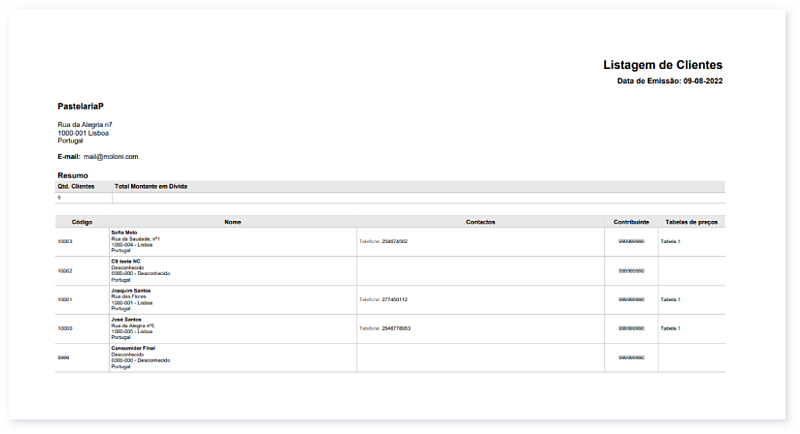800x434 pixels.
Task: Click the 1000-001 Lisboa postal code line
Action: tap(83, 132)
